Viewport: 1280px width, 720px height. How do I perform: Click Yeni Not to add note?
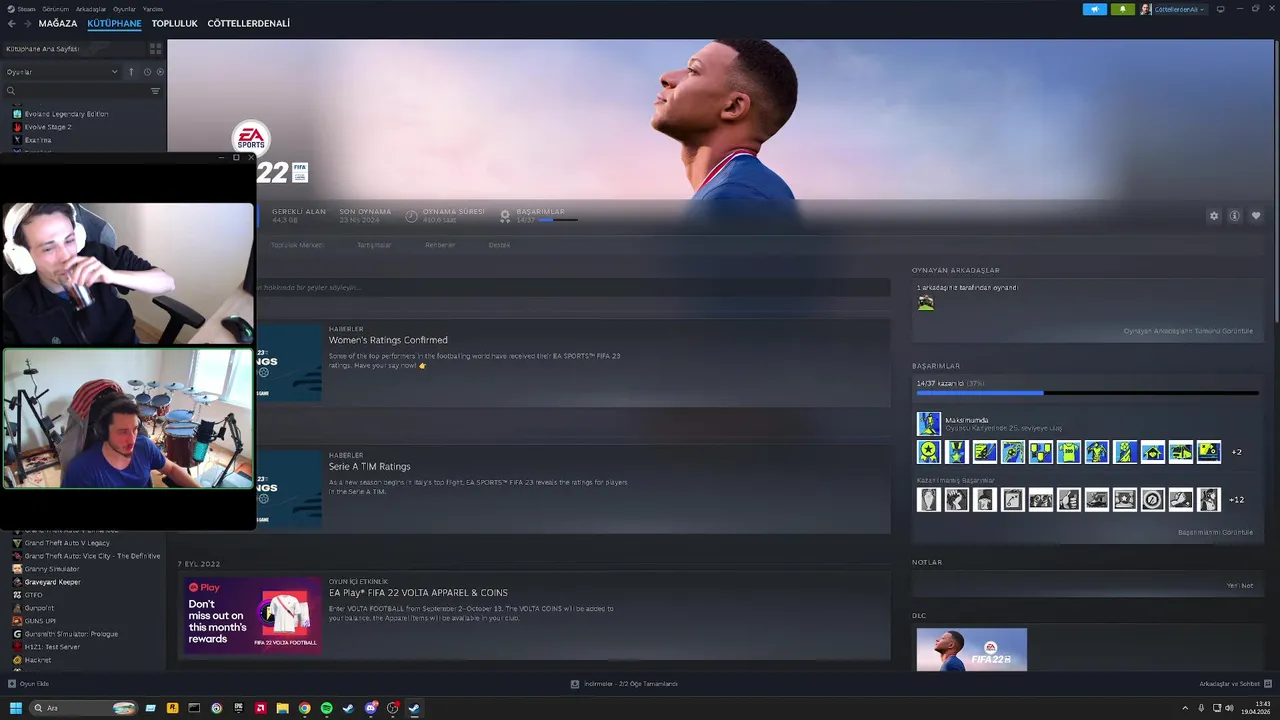pos(1239,585)
